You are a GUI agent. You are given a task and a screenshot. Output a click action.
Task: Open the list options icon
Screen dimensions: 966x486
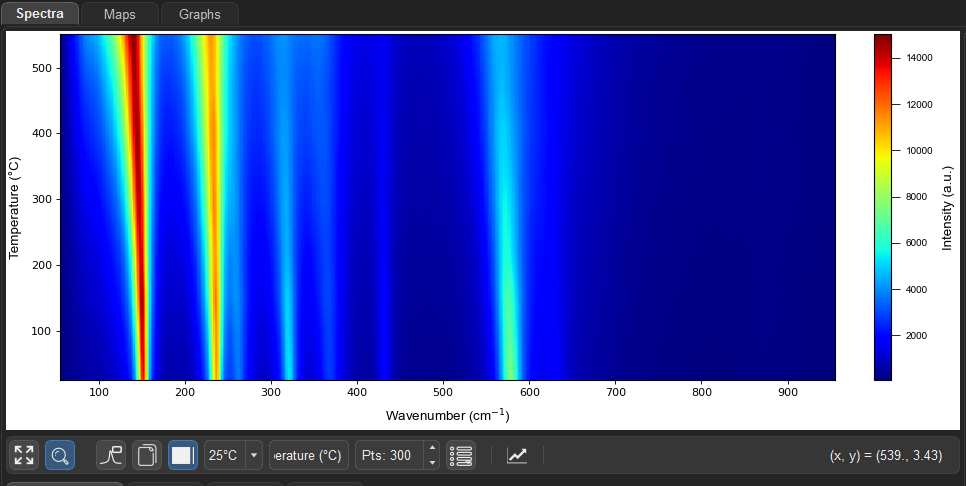pos(461,455)
